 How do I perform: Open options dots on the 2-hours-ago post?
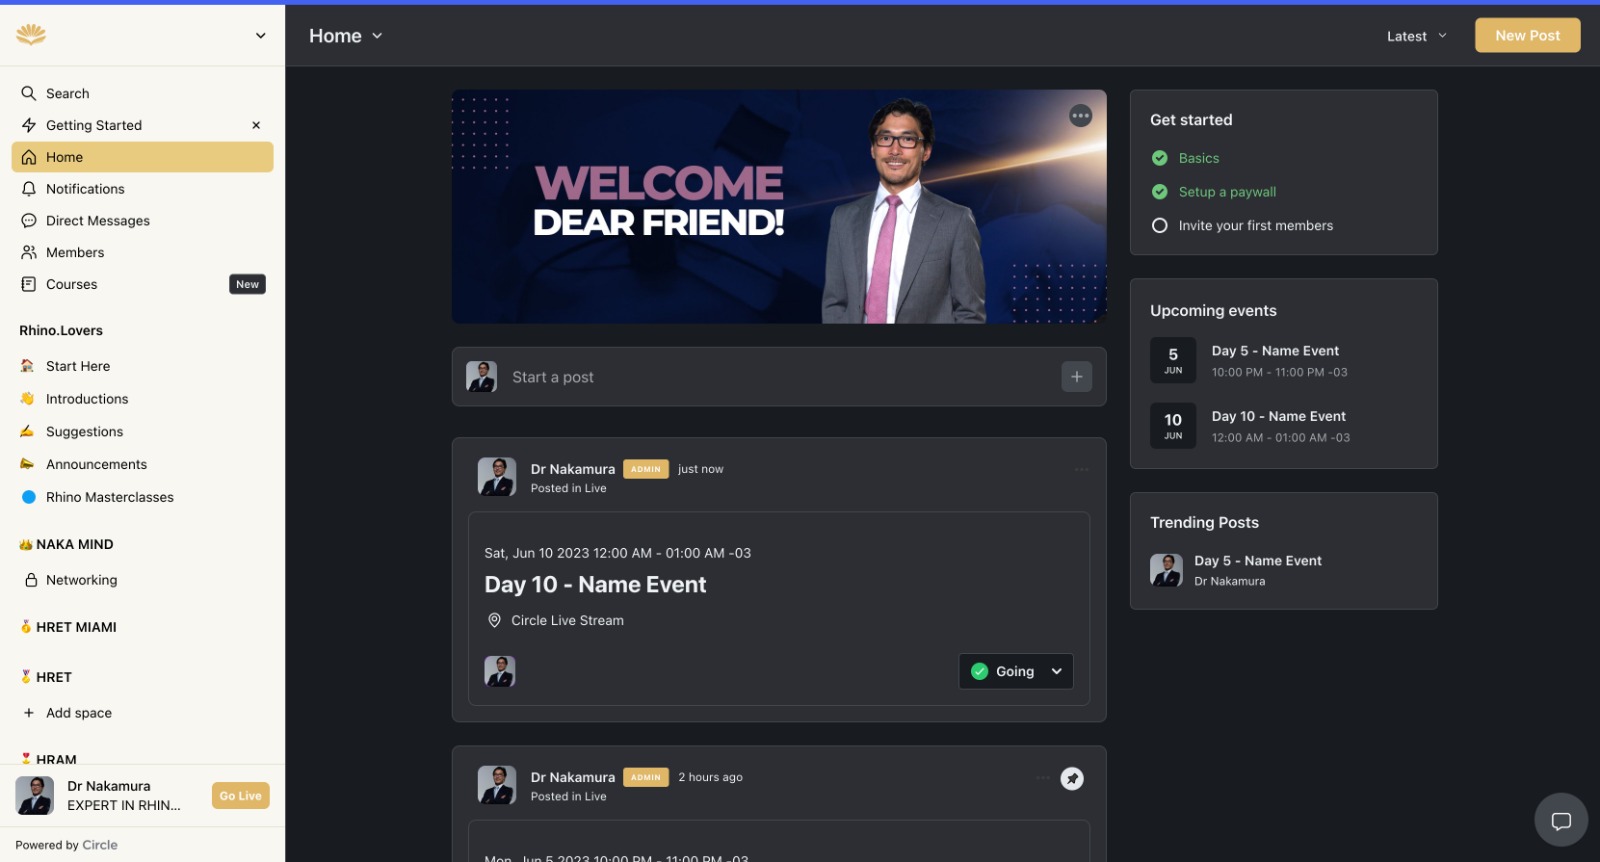pyautogui.click(x=1043, y=778)
